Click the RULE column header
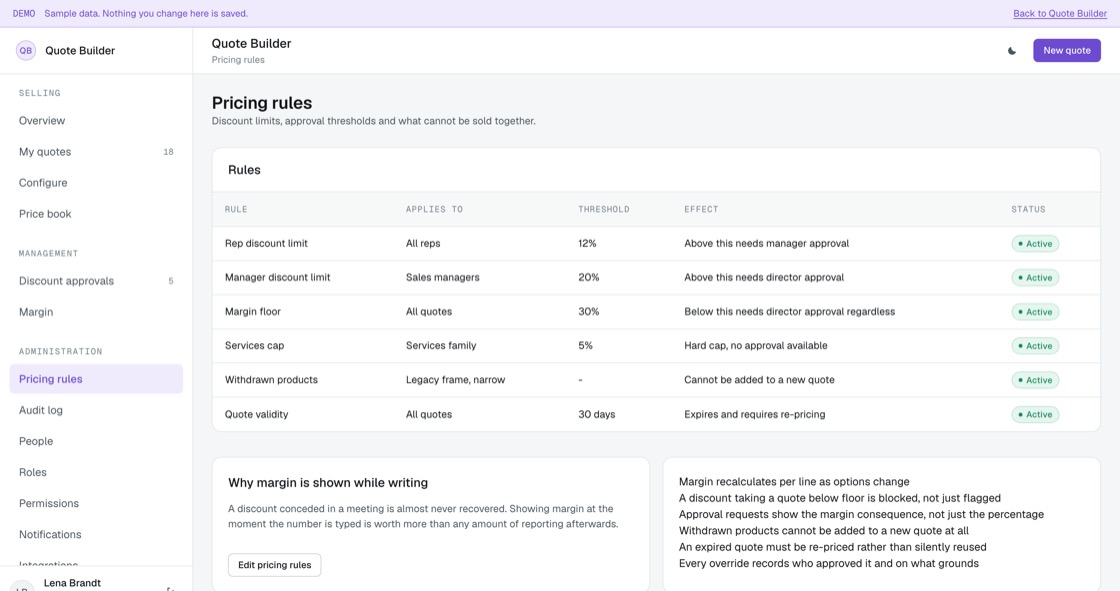The height and width of the screenshot is (591, 1120). pyautogui.click(x=236, y=209)
